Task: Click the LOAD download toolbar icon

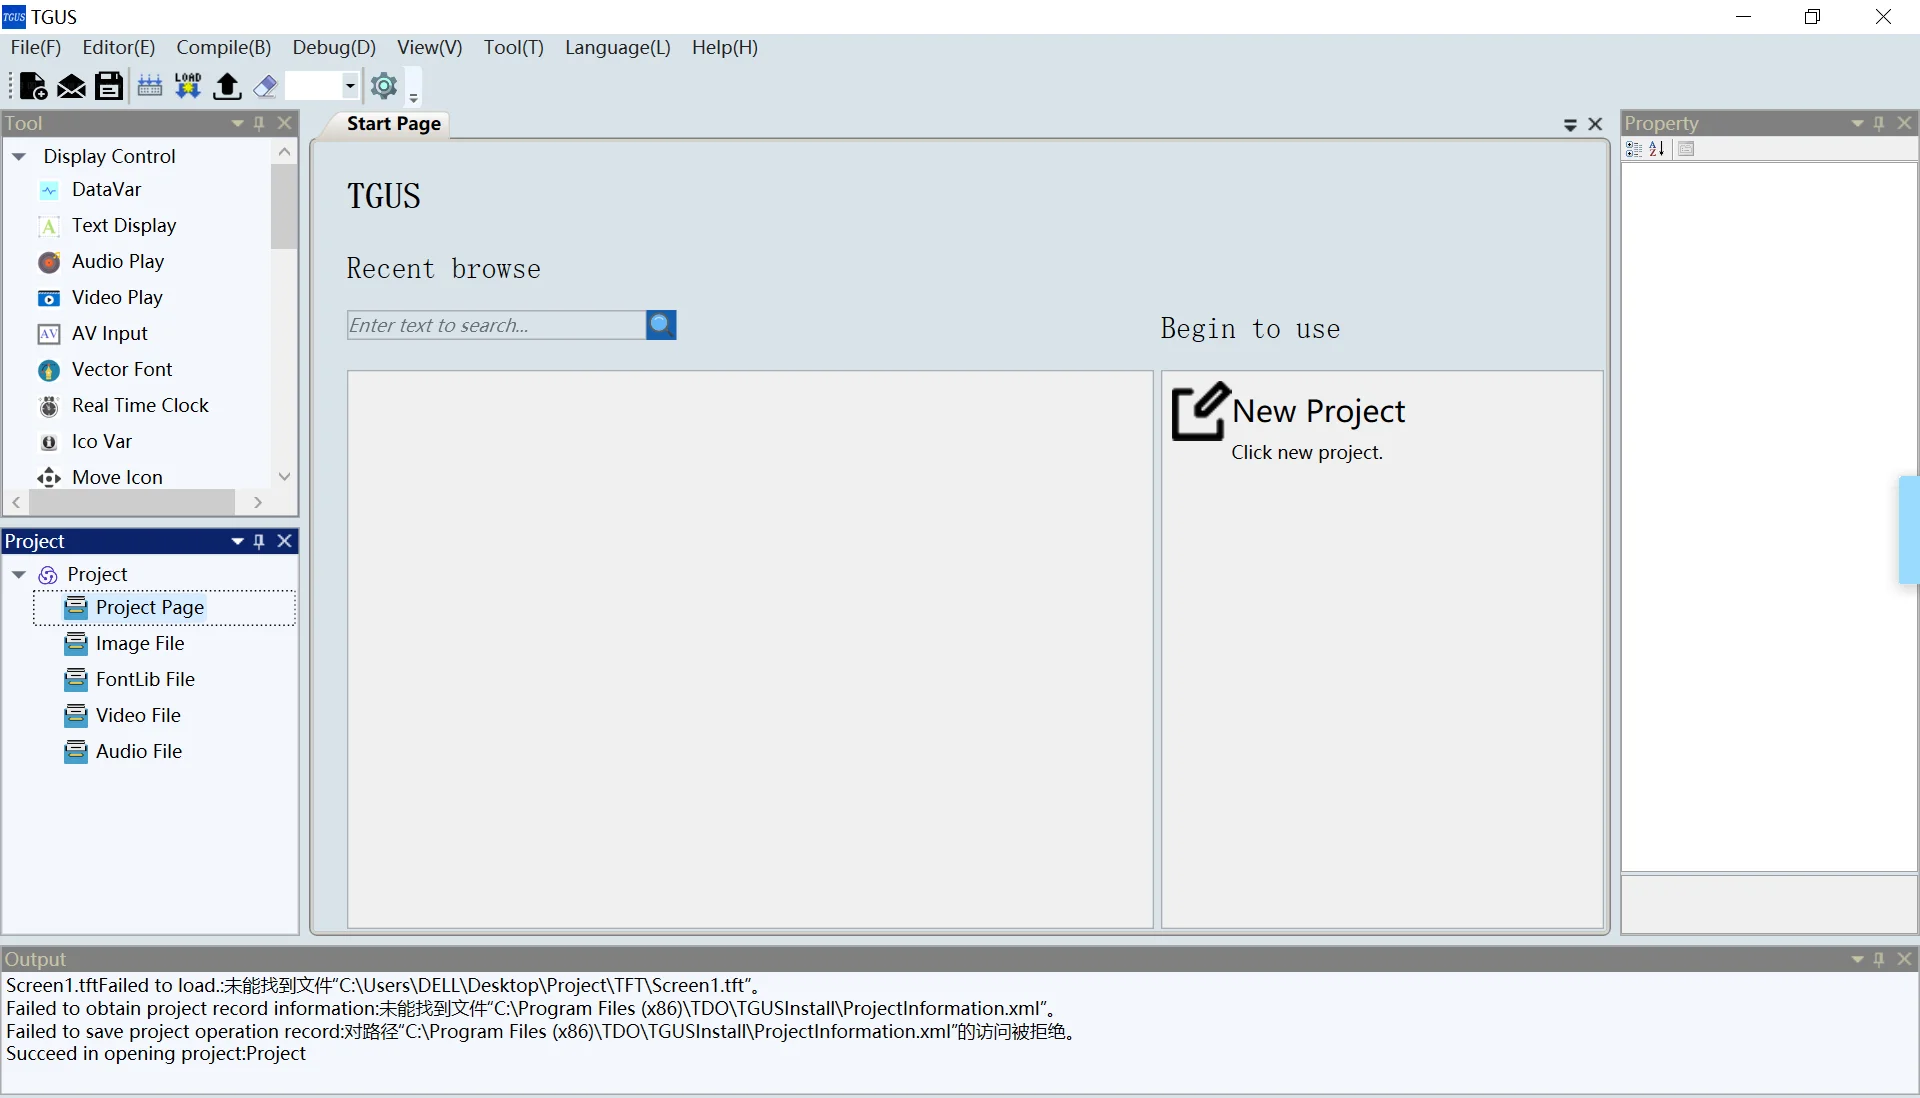Action: [x=188, y=87]
